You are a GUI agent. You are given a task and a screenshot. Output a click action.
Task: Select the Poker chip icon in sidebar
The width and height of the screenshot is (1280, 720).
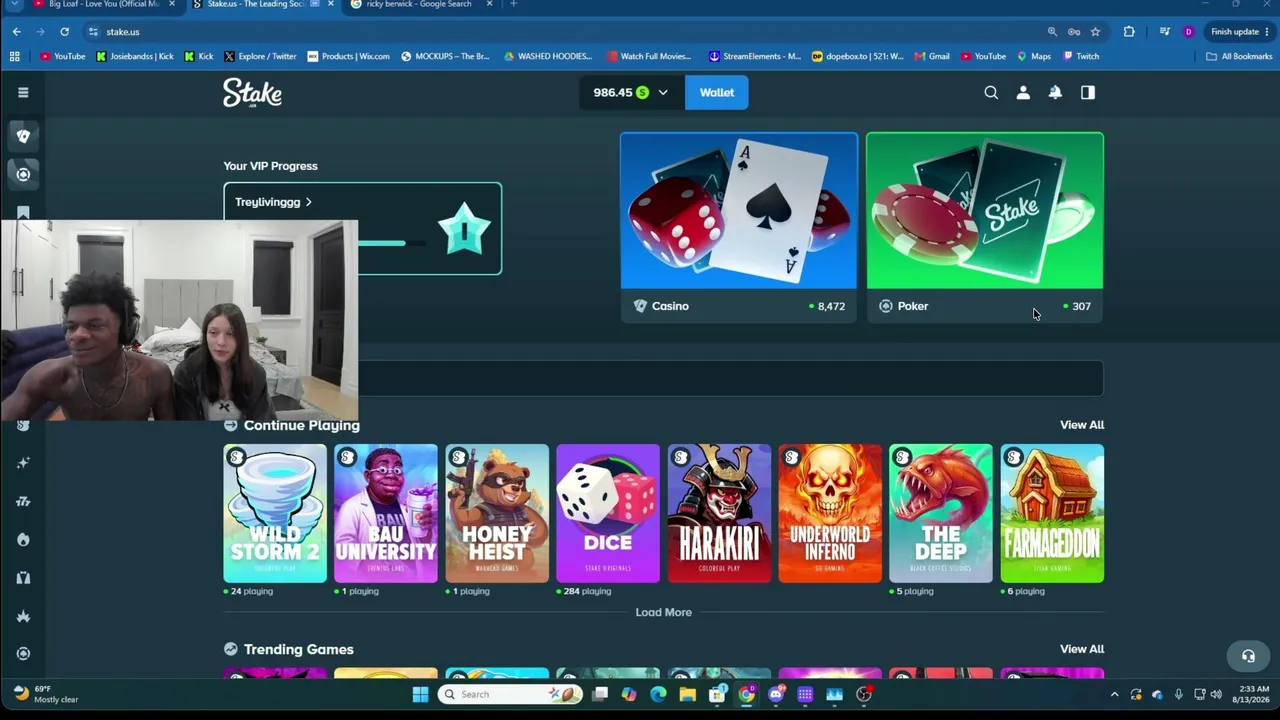pyautogui.click(x=23, y=174)
